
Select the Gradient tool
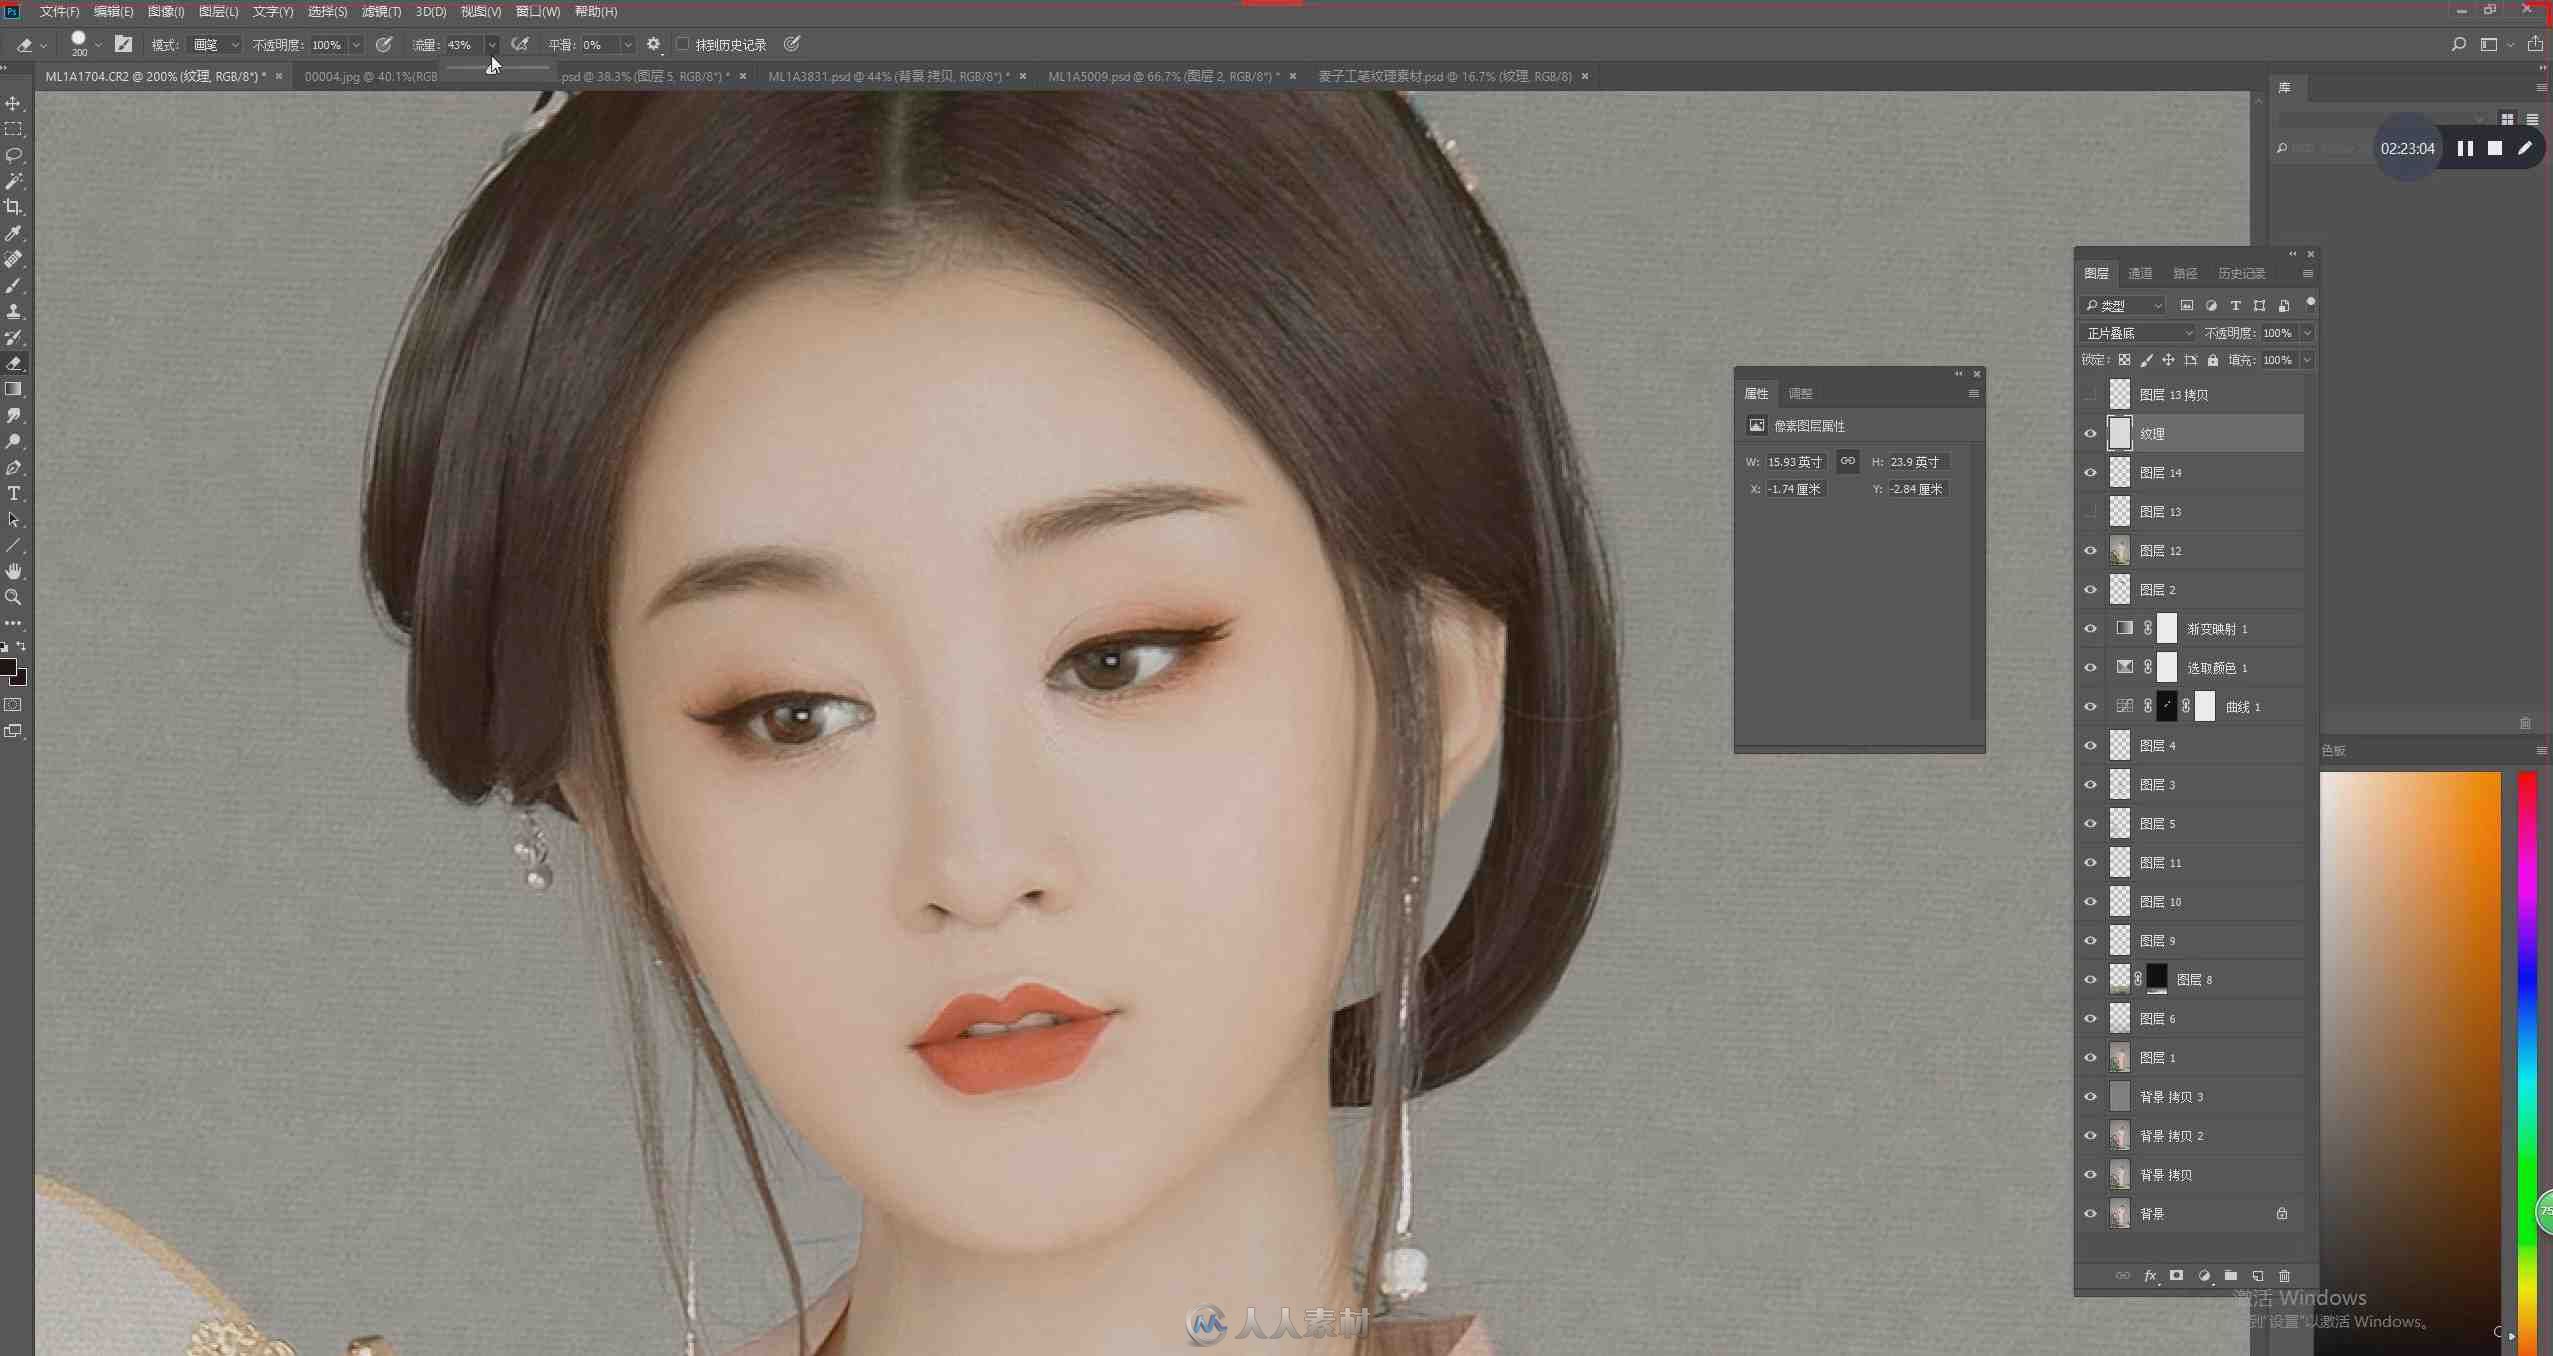13,389
